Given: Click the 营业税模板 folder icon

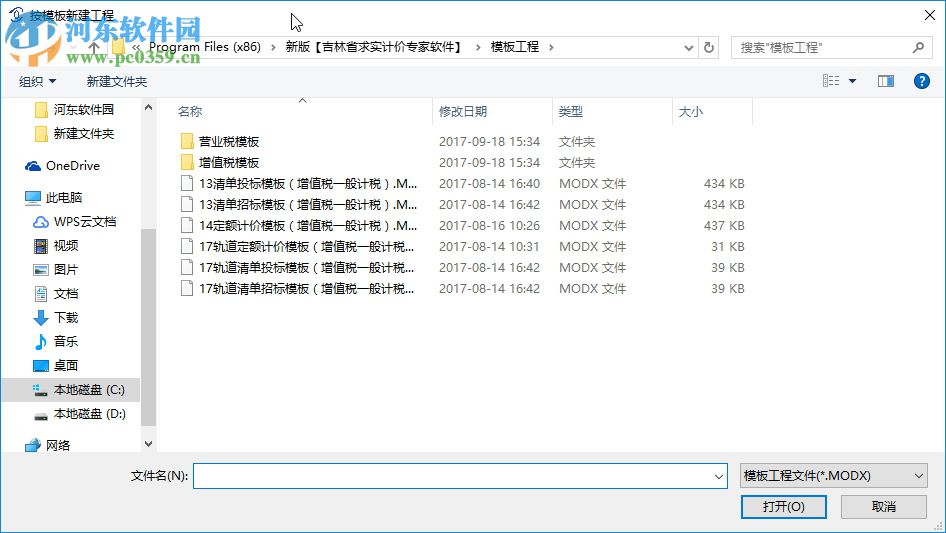Looking at the screenshot, I should tap(187, 141).
